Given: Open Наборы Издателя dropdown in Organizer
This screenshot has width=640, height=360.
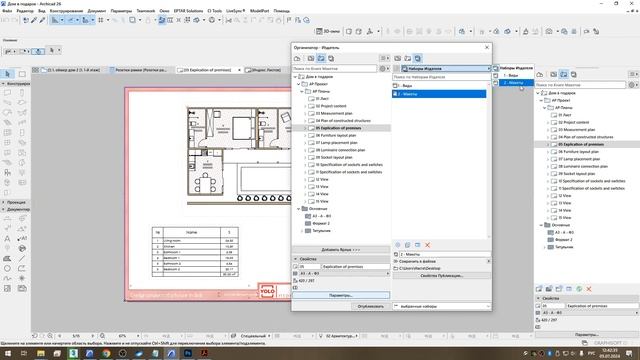Looking at the screenshot, I should click(445, 69).
